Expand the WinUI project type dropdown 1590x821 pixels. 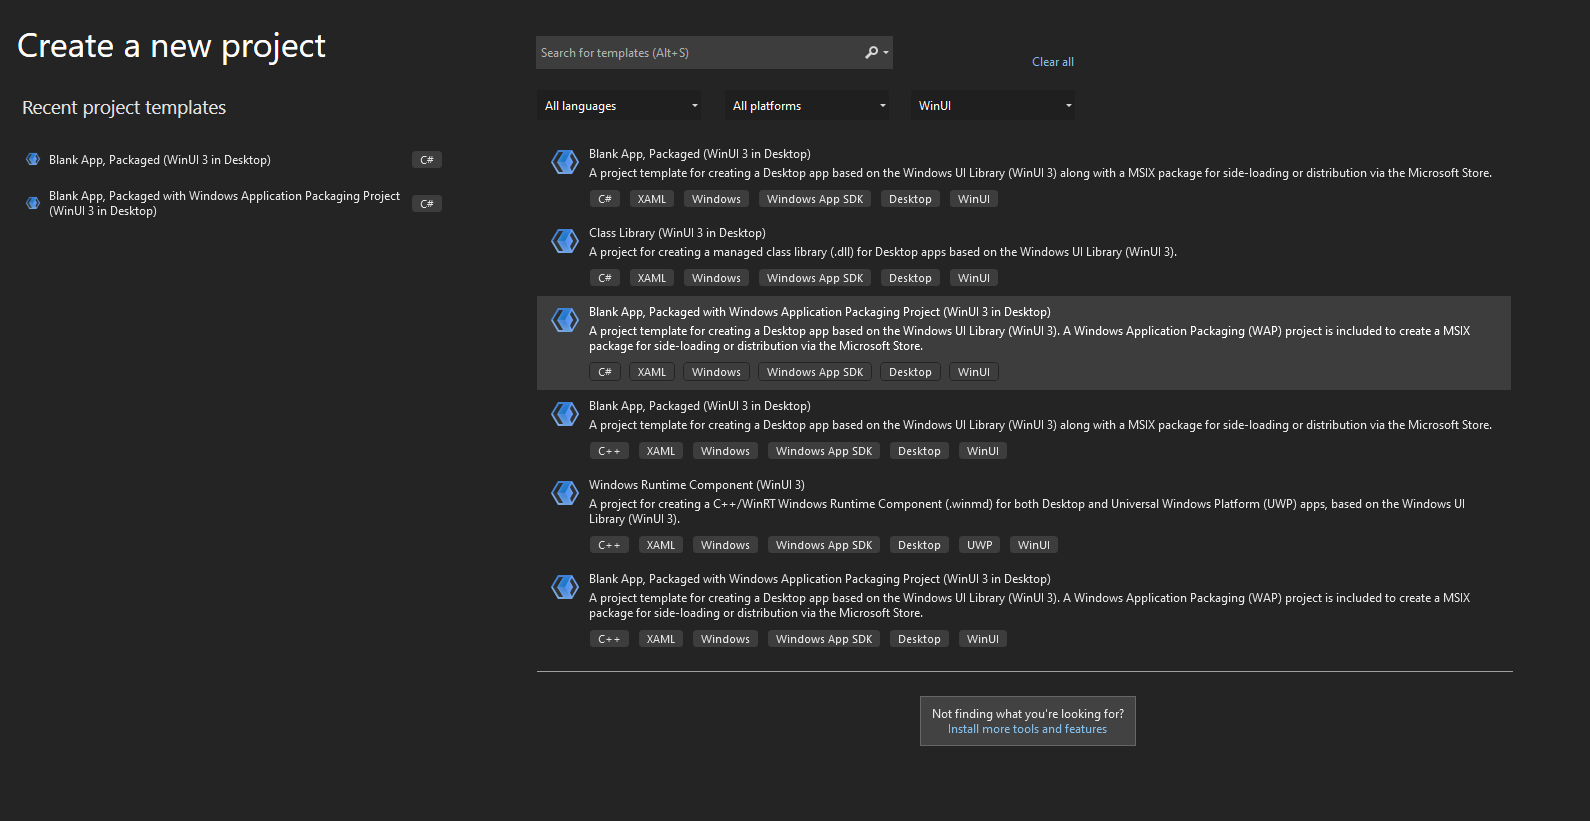point(994,106)
